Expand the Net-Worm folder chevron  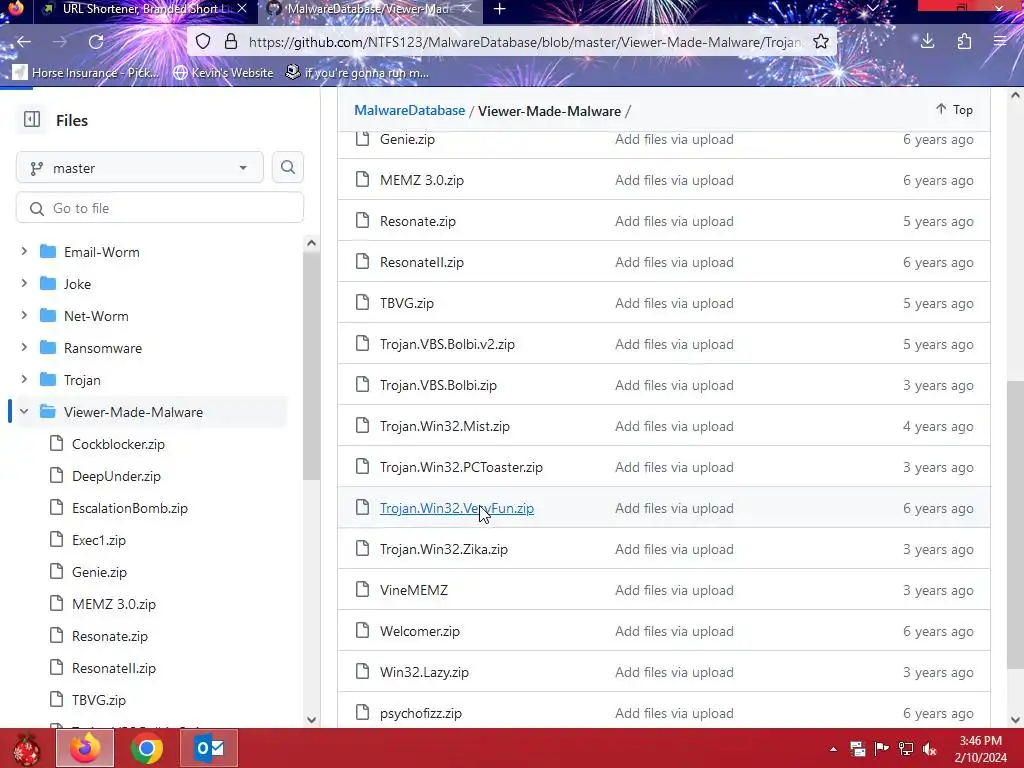point(24,315)
